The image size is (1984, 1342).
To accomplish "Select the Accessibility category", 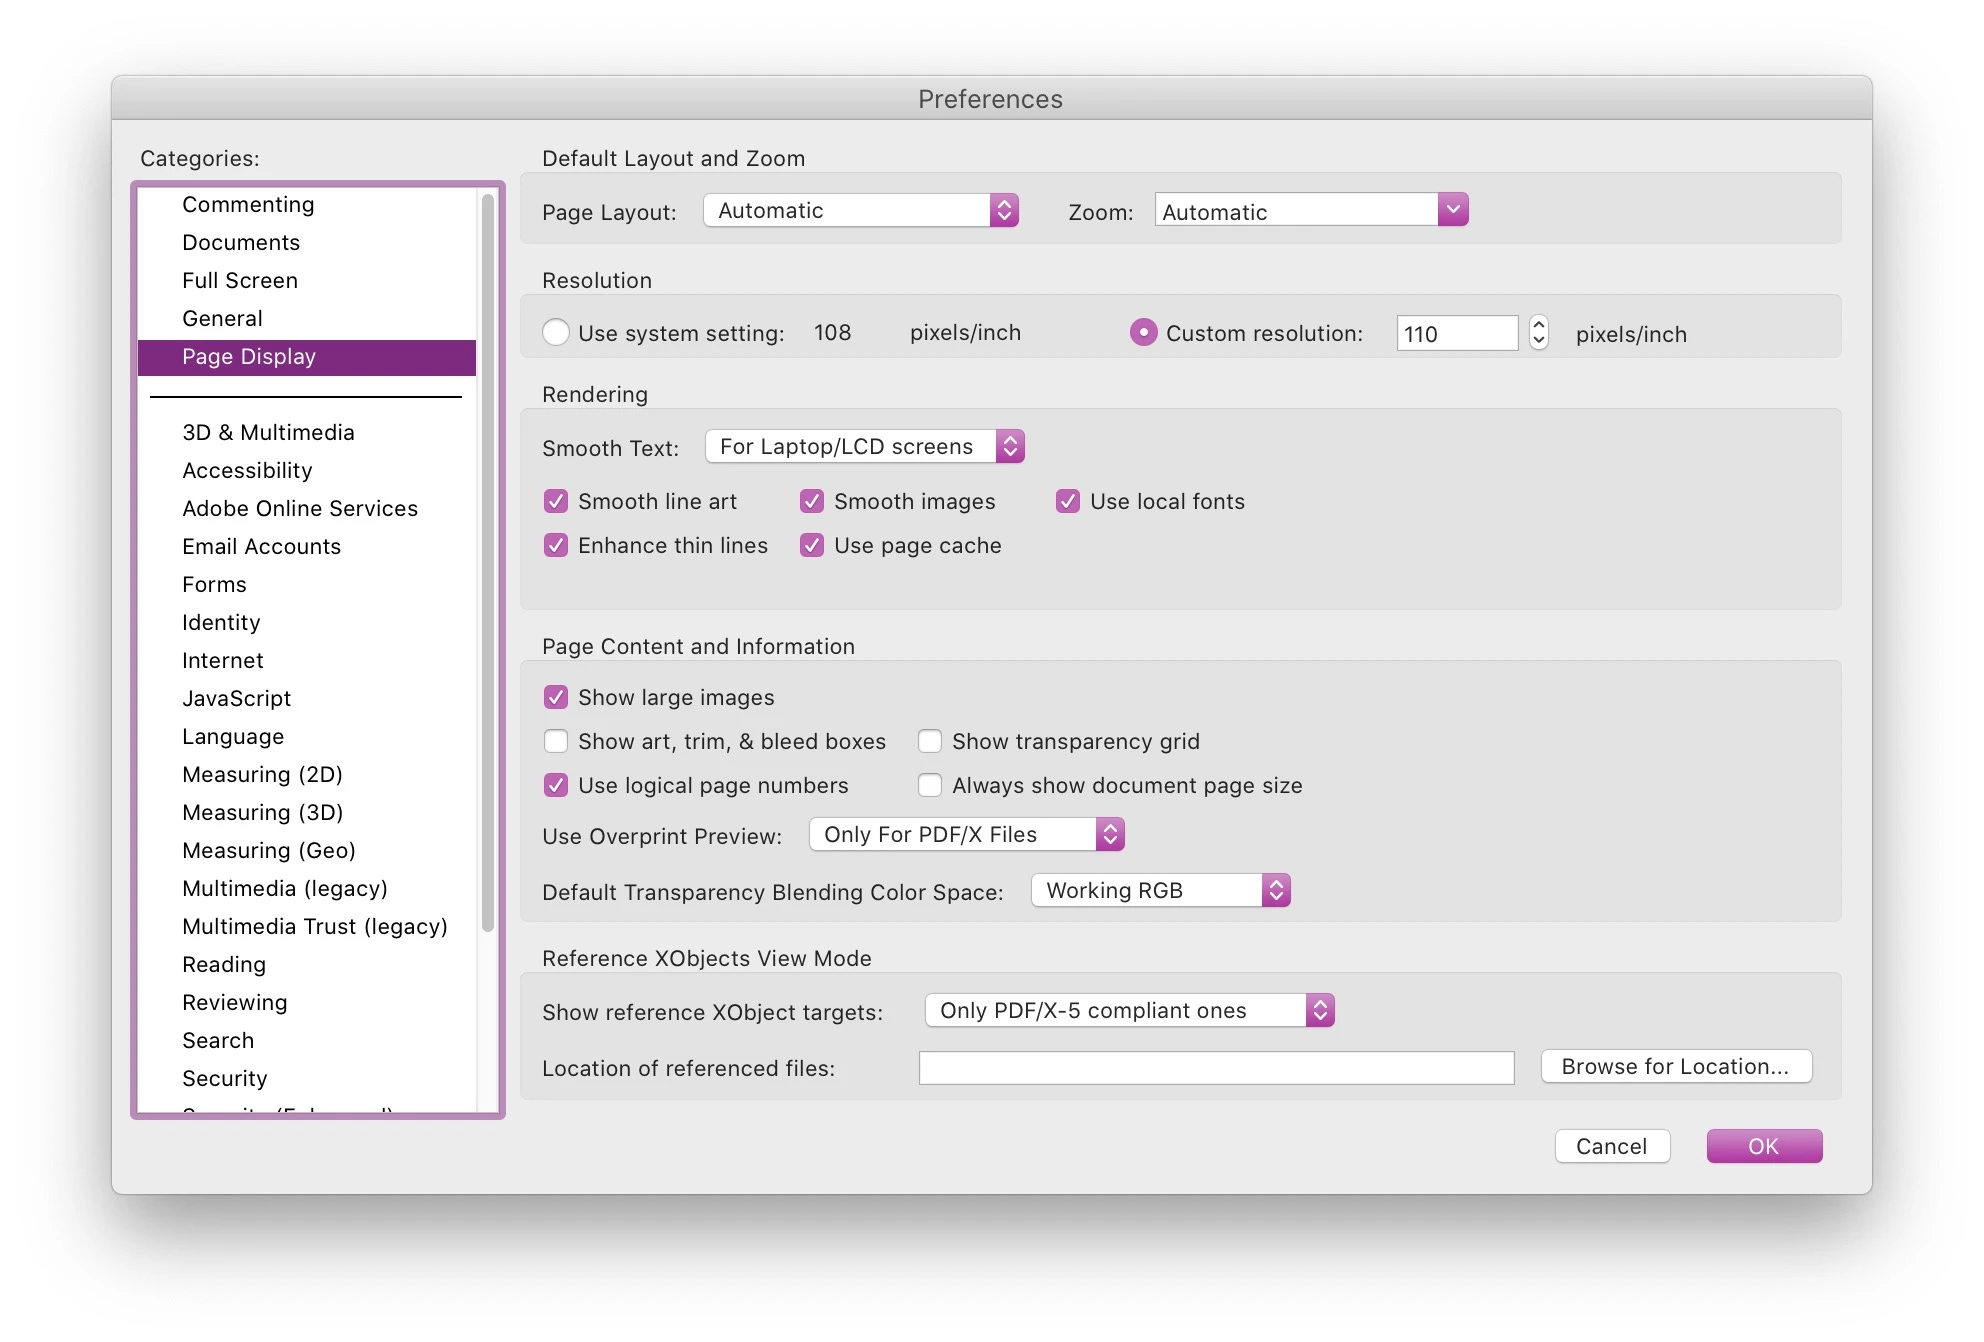I will pyautogui.click(x=247, y=471).
